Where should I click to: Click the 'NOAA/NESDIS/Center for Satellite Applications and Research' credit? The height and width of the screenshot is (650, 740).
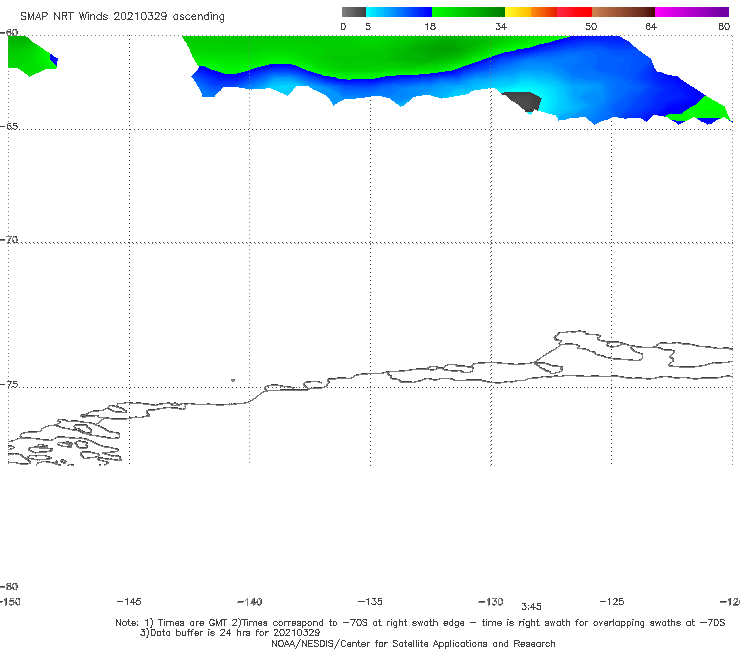[x=413, y=644]
